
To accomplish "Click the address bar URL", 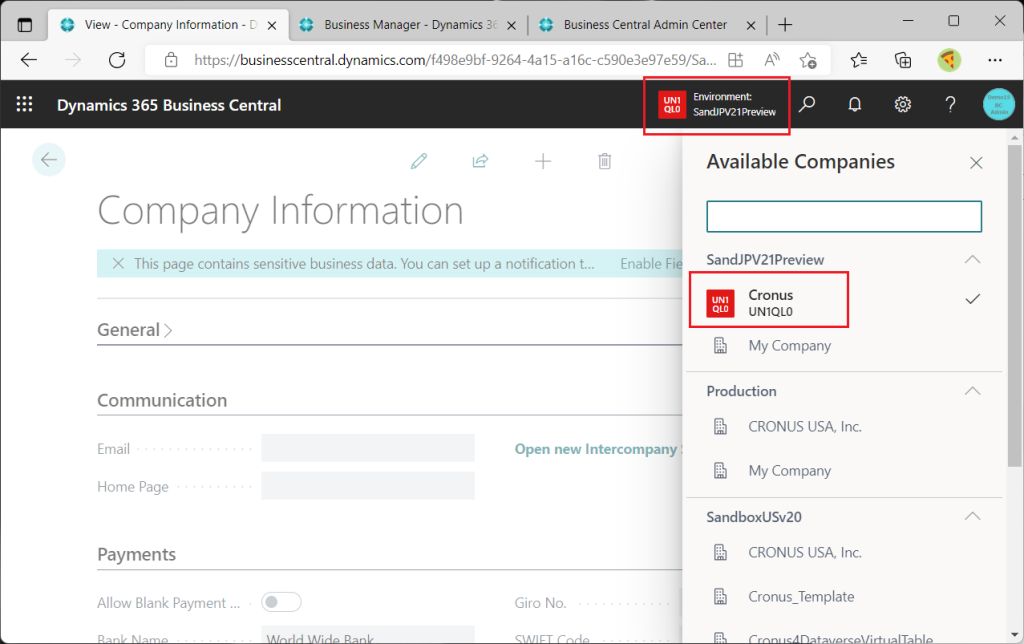I will tap(455, 60).
